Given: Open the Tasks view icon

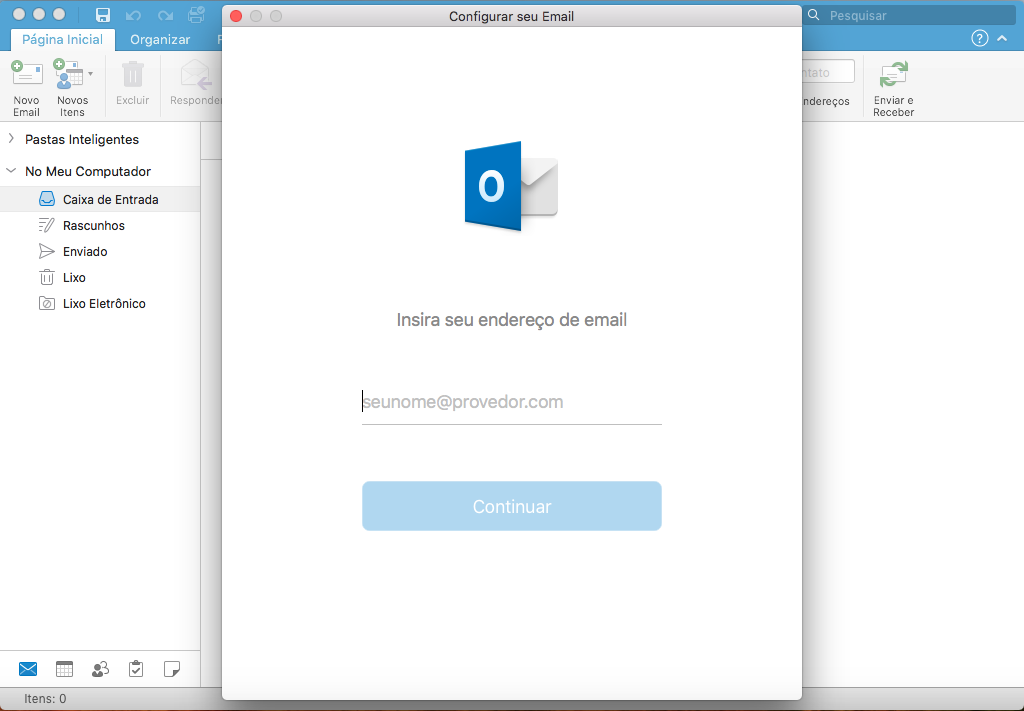Looking at the screenshot, I should (x=136, y=669).
